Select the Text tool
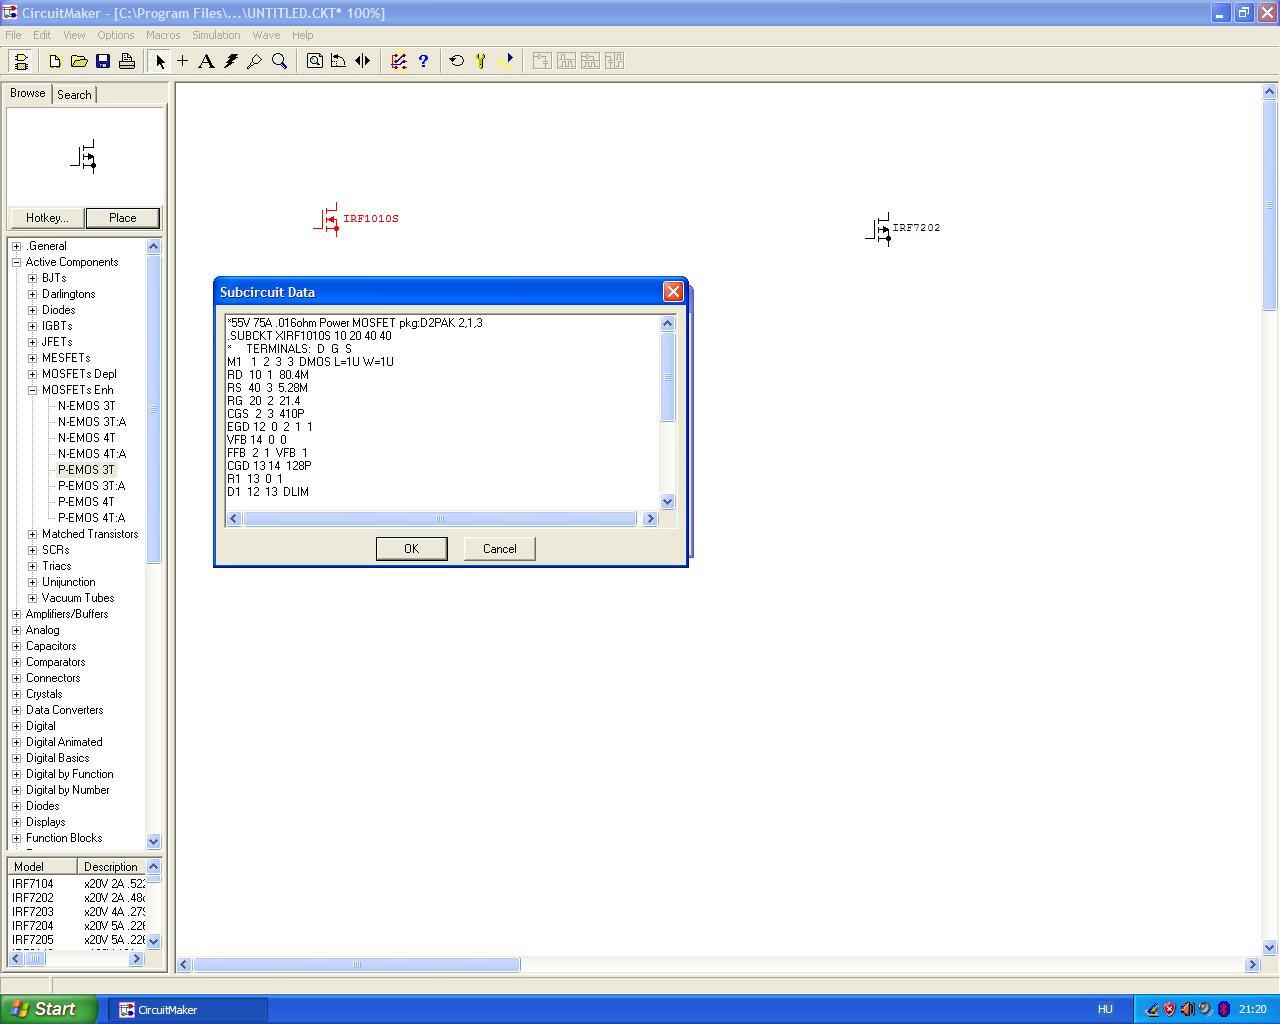Image resolution: width=1280 pixels, height=1024 pixels. [x=206, y=61]
